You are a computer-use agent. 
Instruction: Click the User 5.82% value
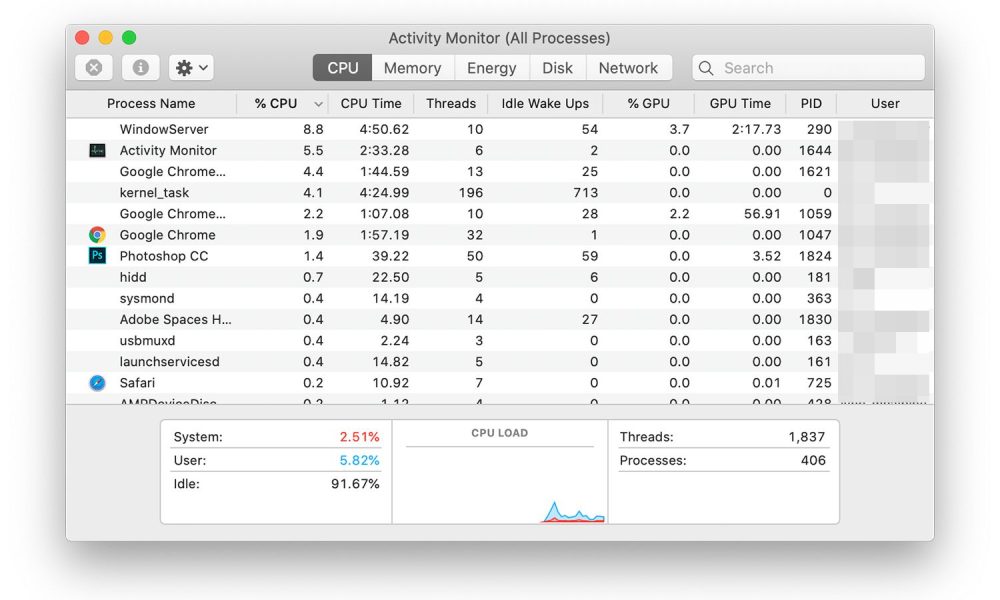click(x=359, y=460)
